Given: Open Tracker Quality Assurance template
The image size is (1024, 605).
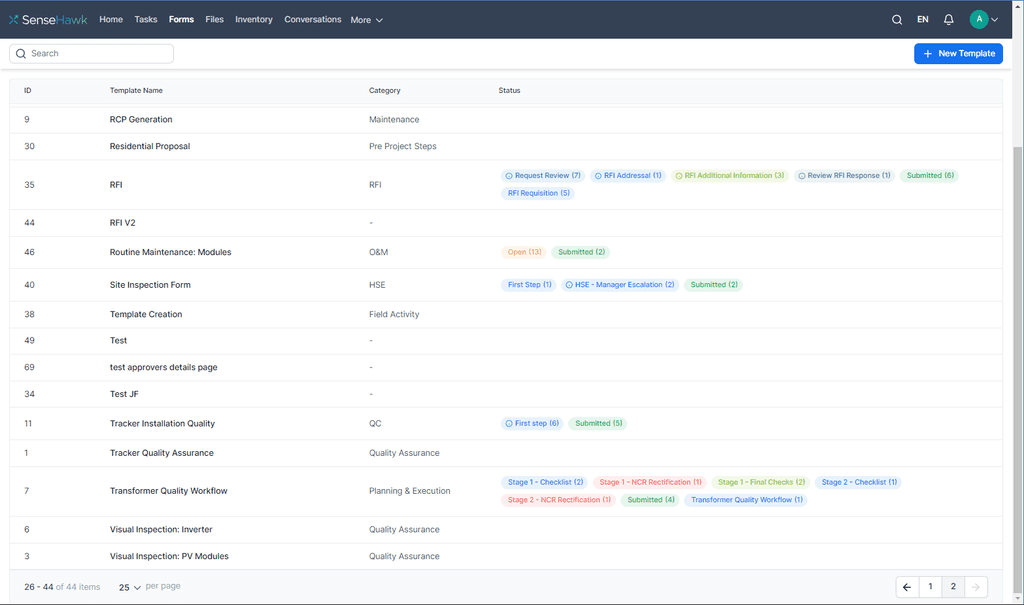Looking at the screenshot, I should [x=161, y=453].
